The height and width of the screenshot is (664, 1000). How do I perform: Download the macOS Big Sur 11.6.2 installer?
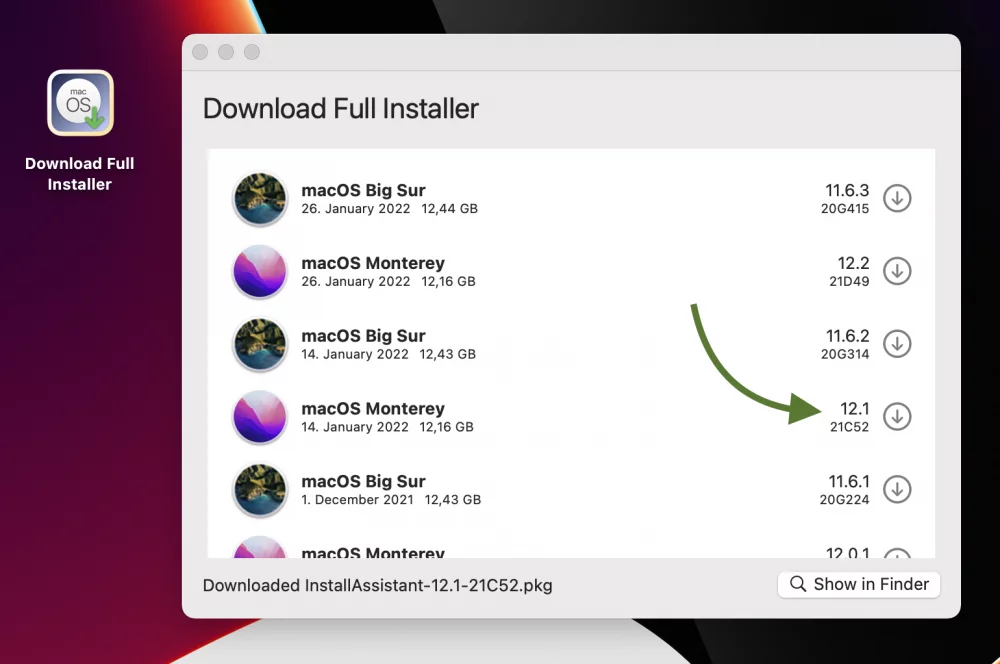[897, 344]
